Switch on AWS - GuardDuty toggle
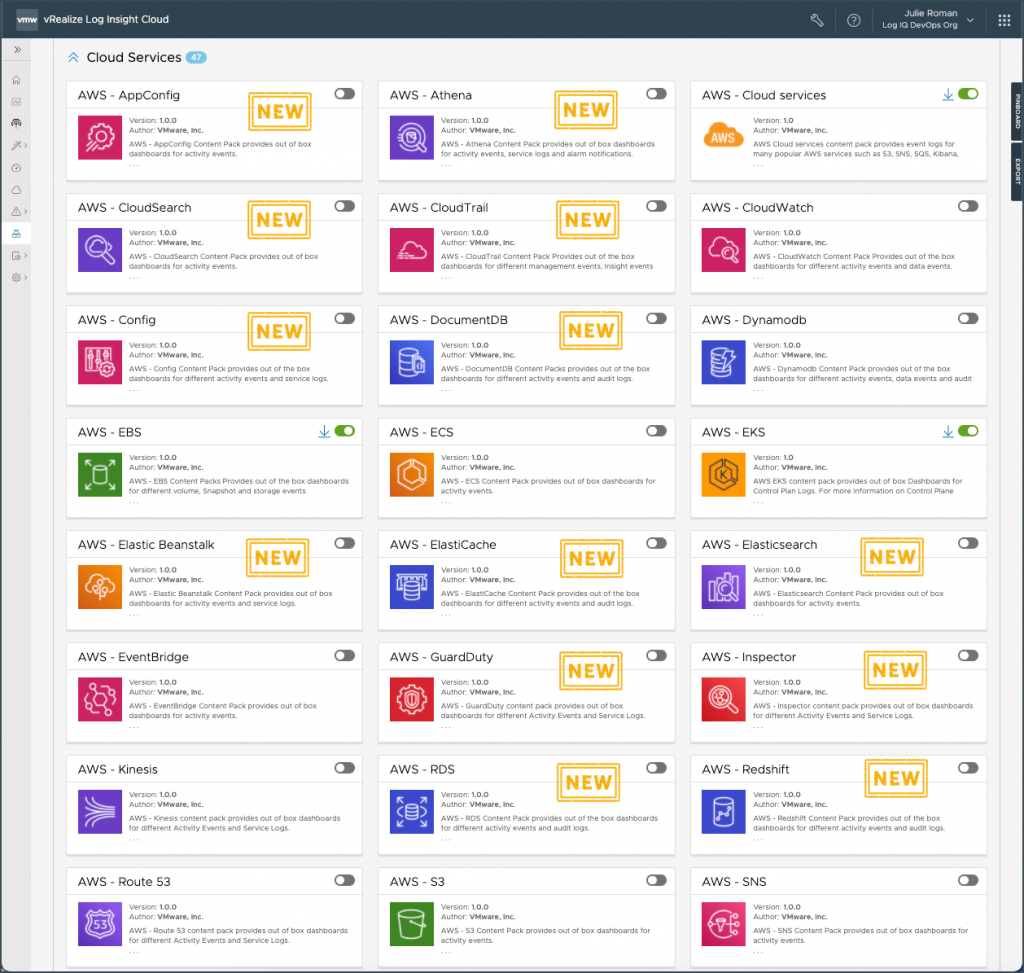 [656, 656]
